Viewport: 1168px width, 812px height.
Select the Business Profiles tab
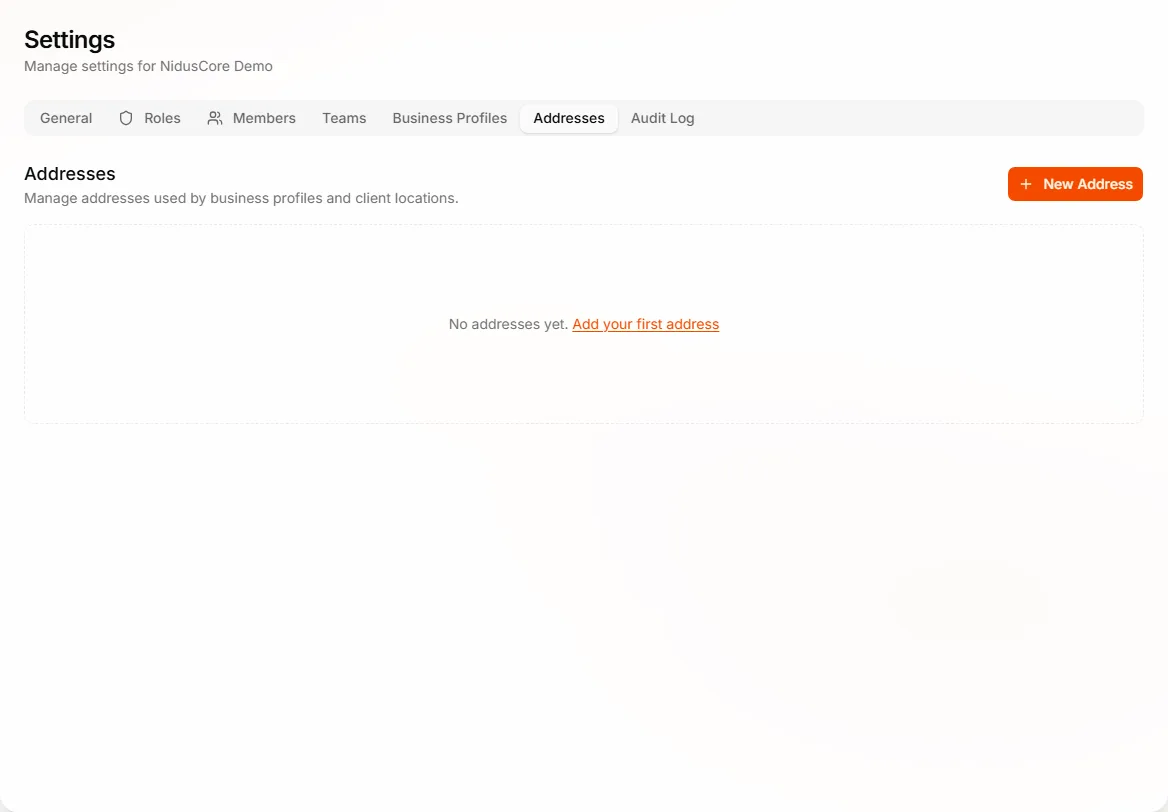449,118
